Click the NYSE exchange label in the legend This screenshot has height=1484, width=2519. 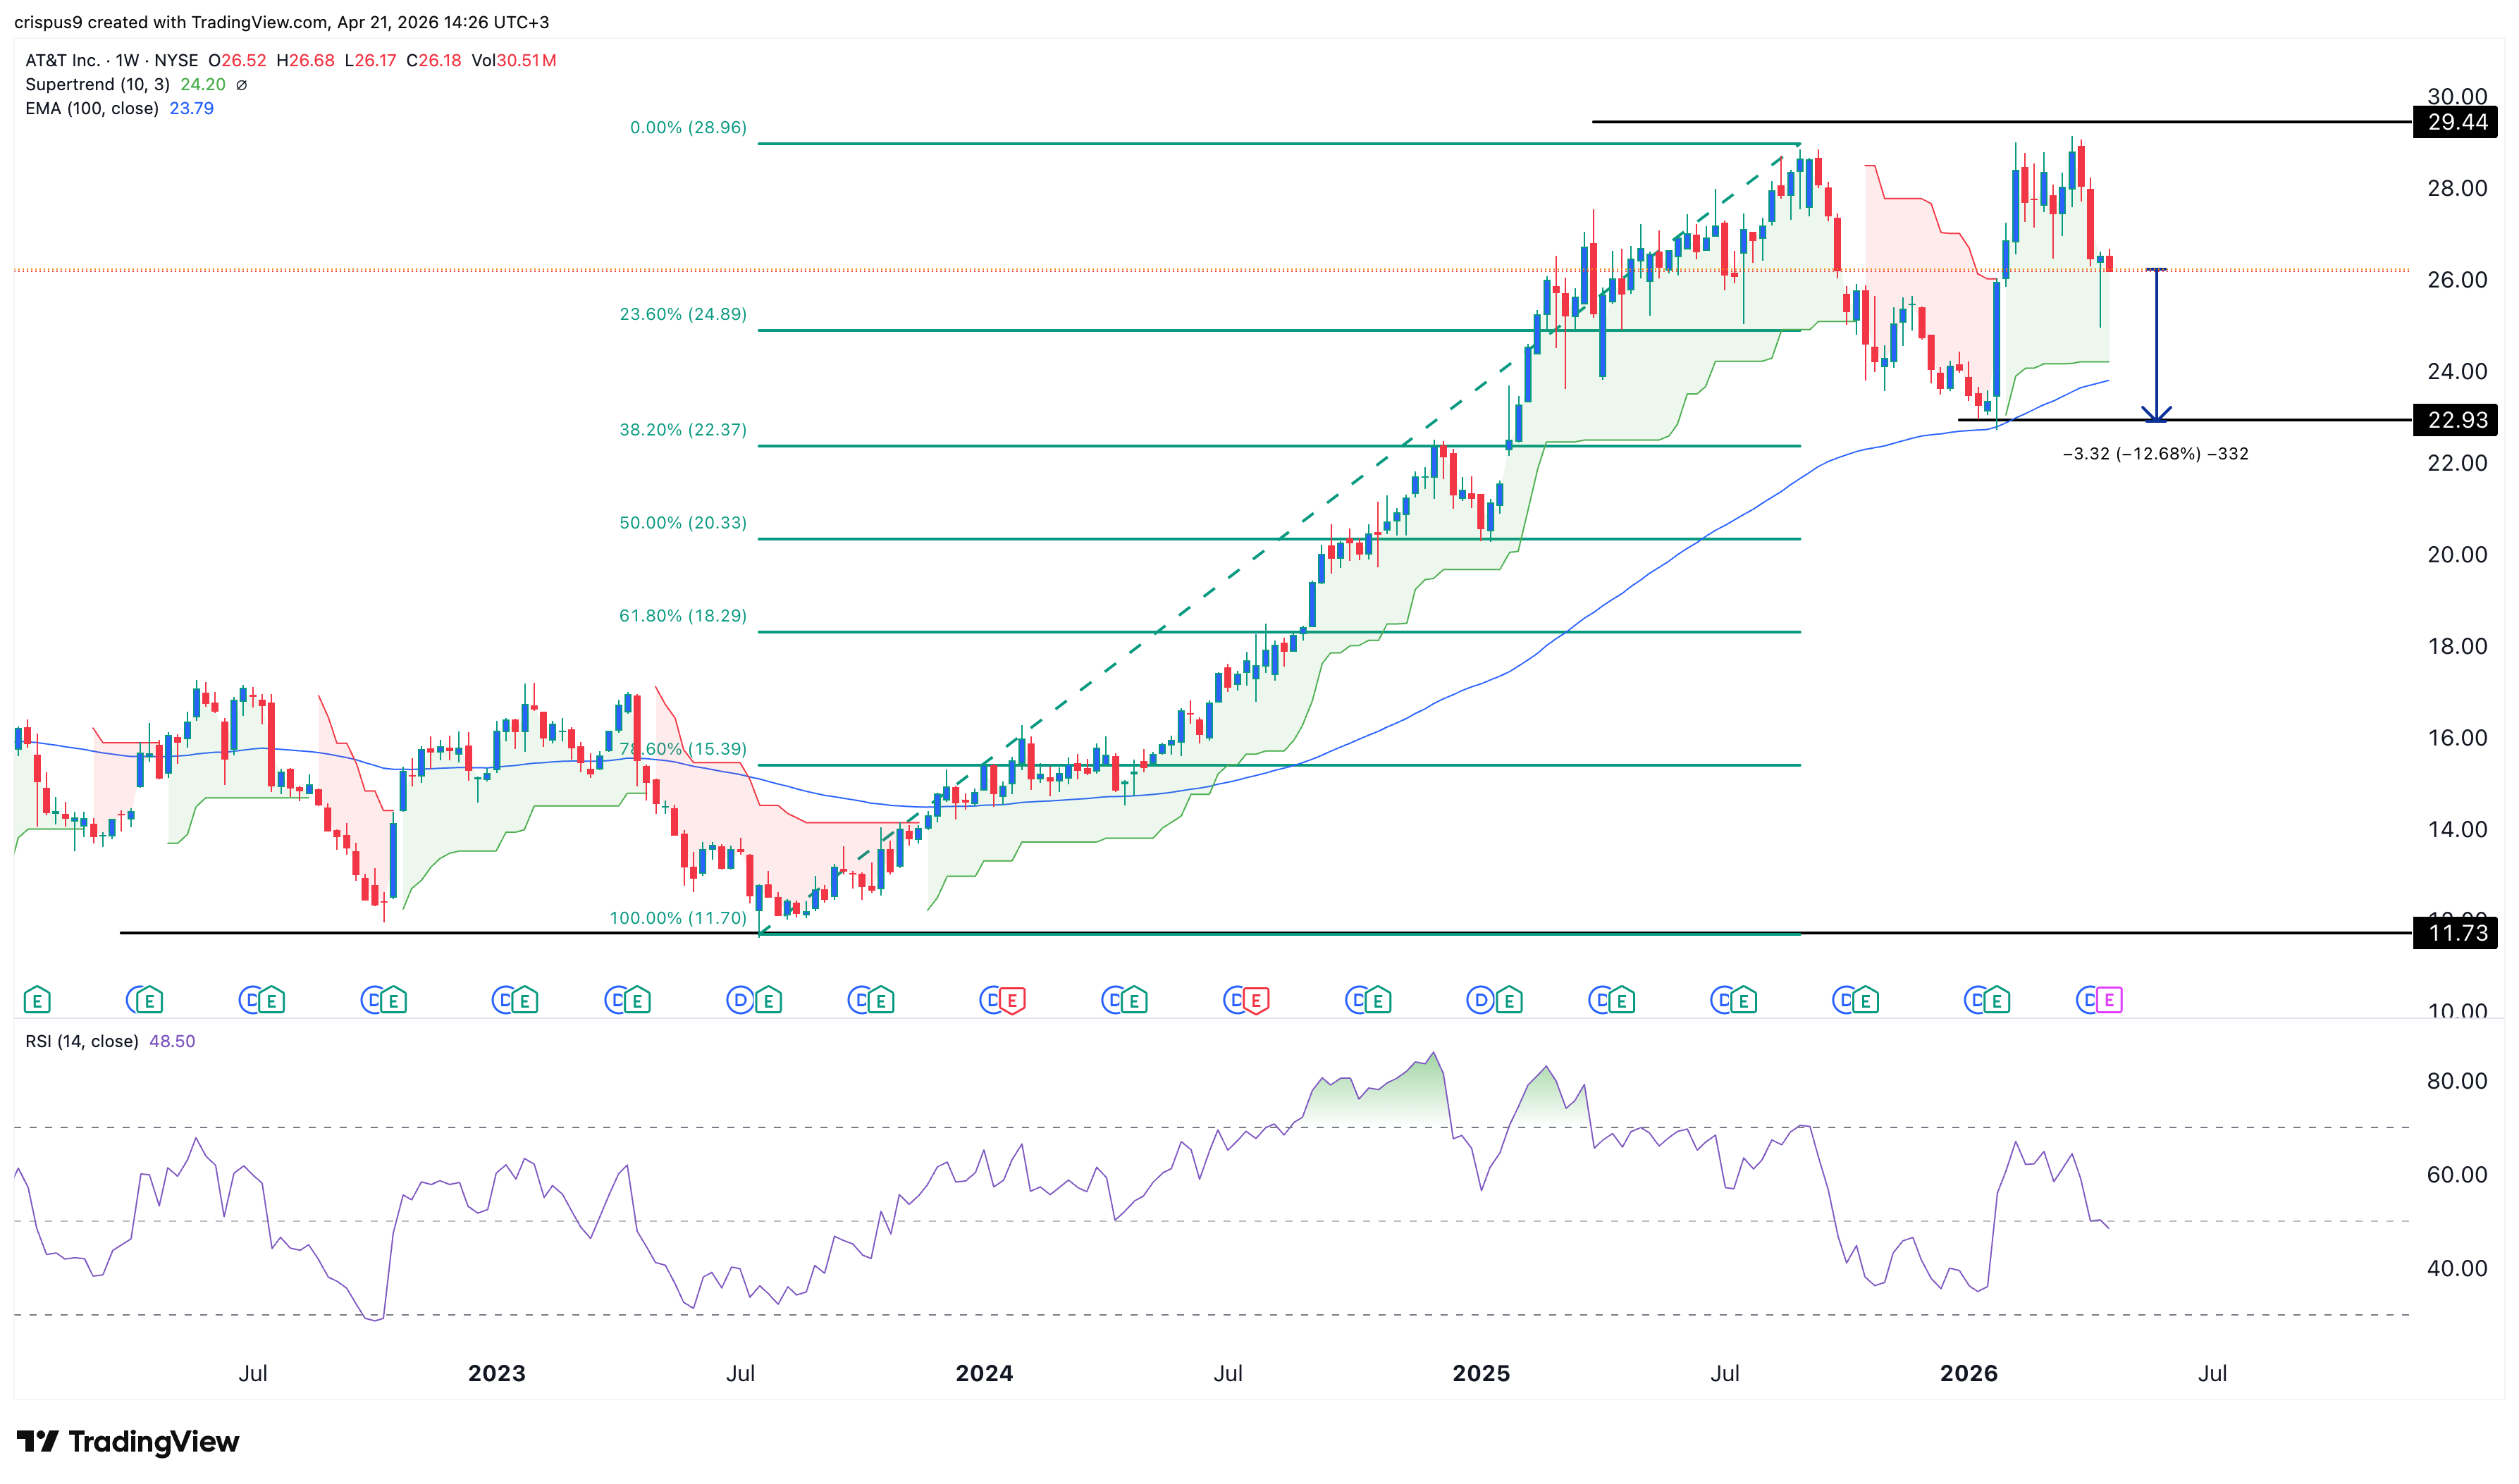[x=176, y=60]
